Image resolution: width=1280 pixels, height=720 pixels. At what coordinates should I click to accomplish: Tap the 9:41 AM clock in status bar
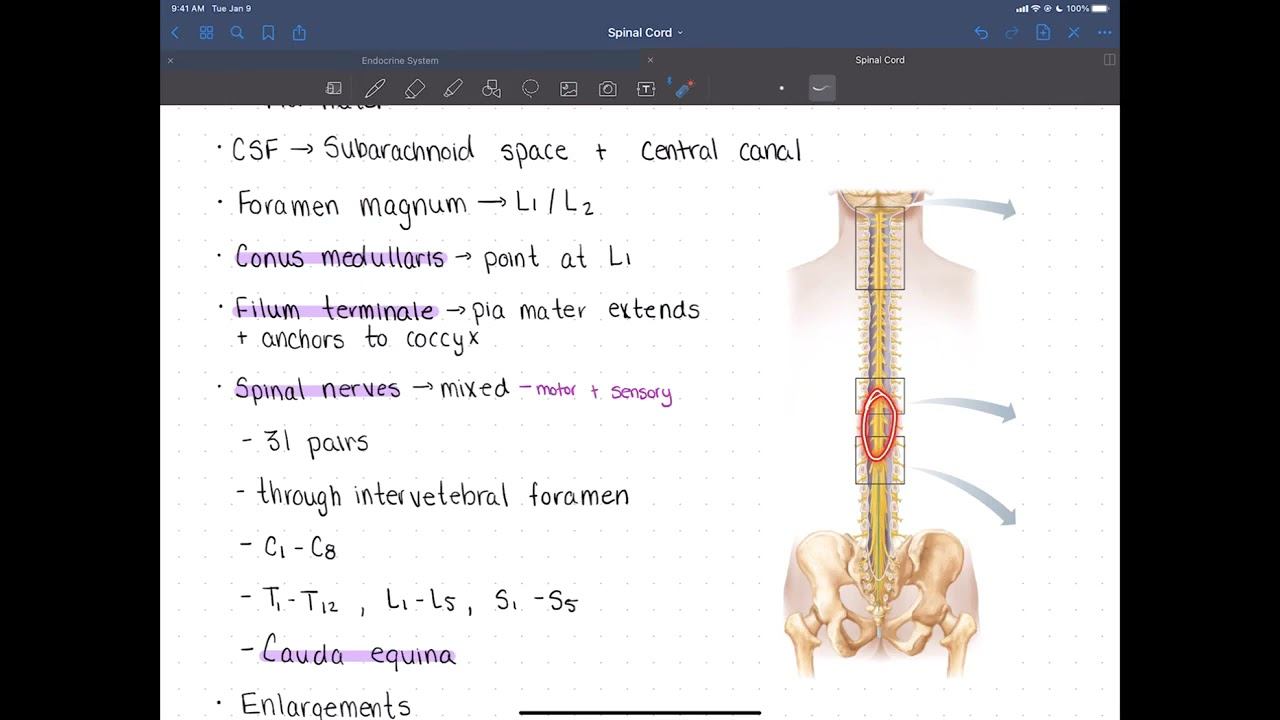click(x=188, y=8)
